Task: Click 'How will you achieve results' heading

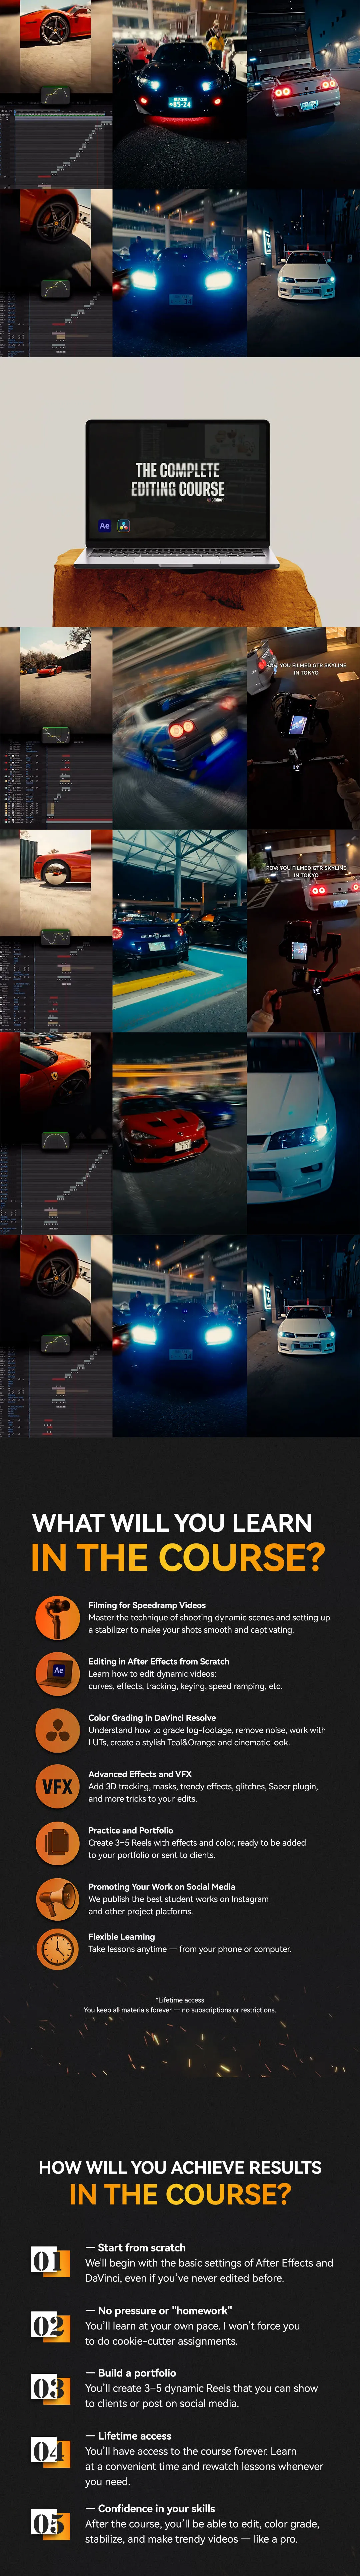Action: click(180, 2167)
